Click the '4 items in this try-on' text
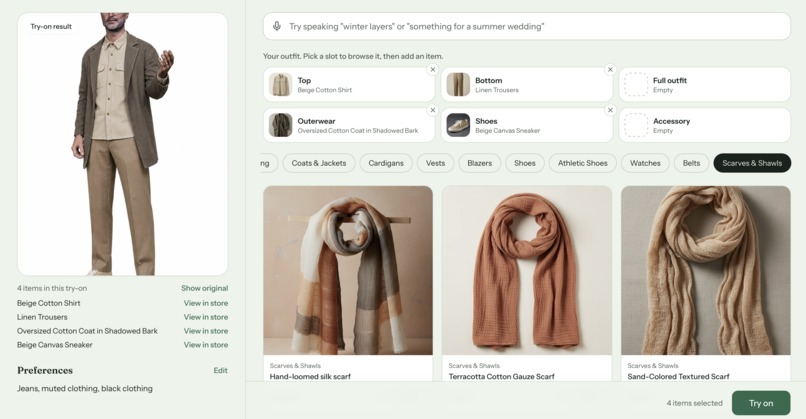 52,288
